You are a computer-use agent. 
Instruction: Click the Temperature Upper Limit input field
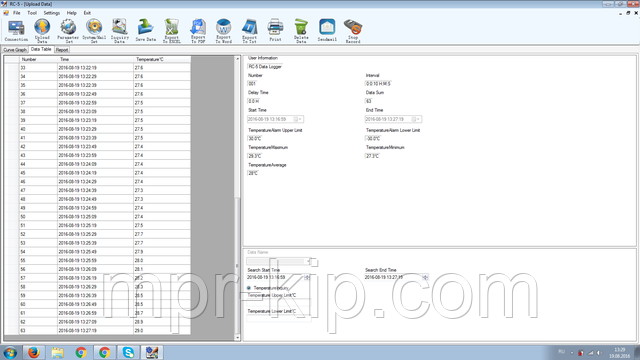[279, 302]
